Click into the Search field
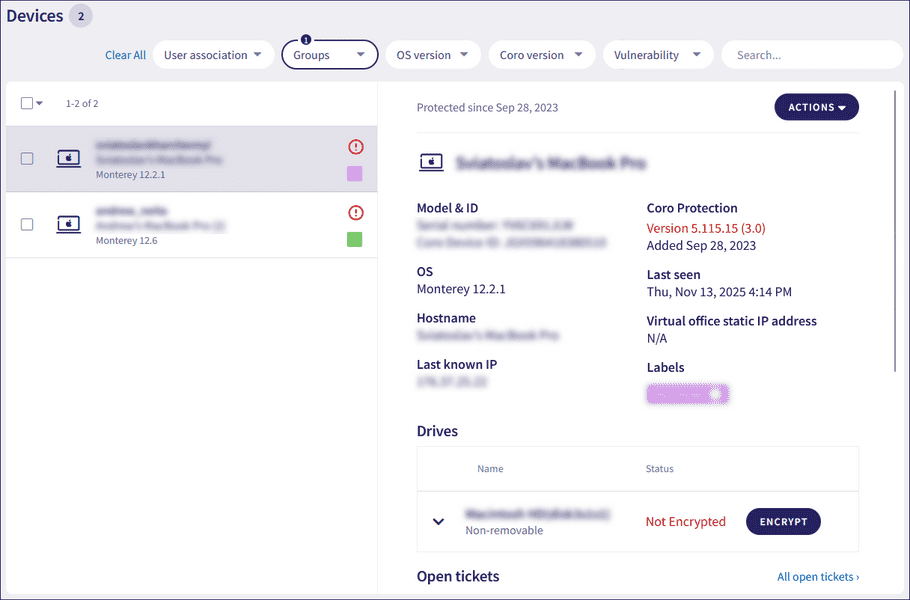910x600 pixels. point(810,55)
